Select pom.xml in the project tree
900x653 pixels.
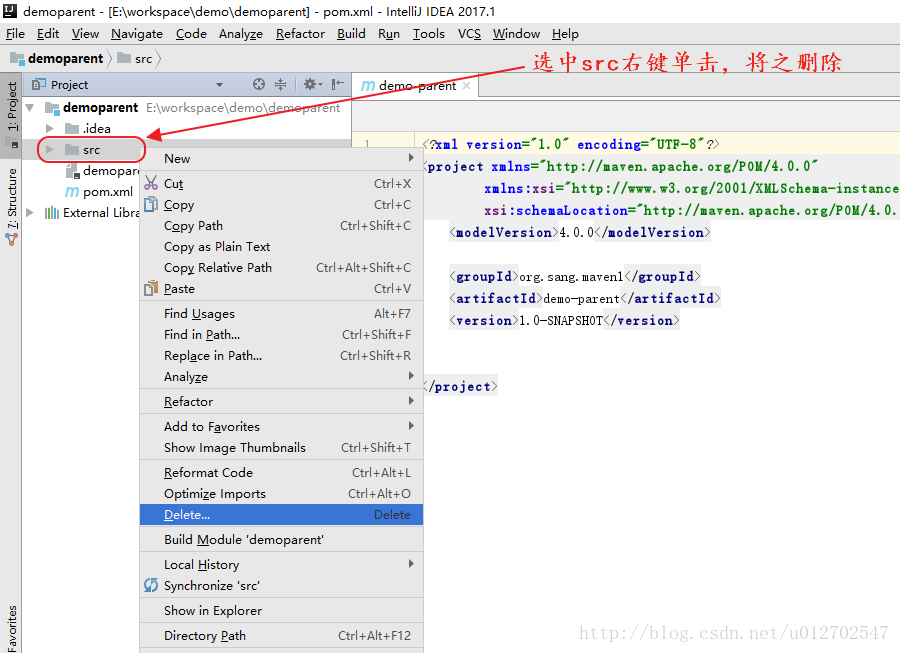[107, 191]
